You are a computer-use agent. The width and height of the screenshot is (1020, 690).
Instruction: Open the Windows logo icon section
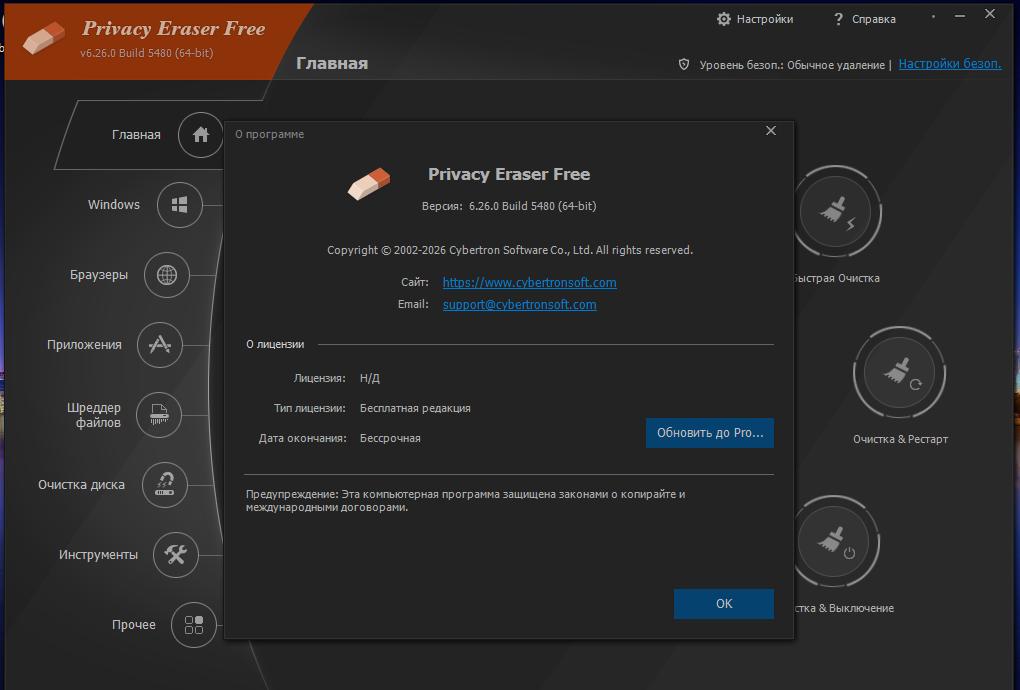click(180, 205)
